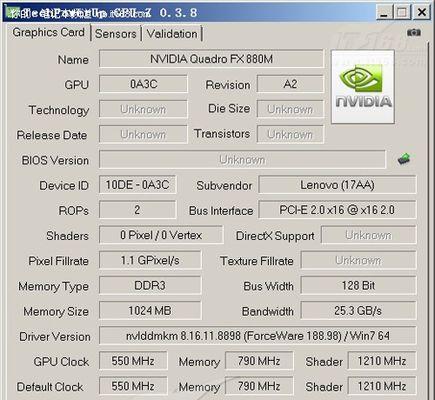
Task: Click the Texture Fillrate Unknown field
Action: tap(358, 260)
